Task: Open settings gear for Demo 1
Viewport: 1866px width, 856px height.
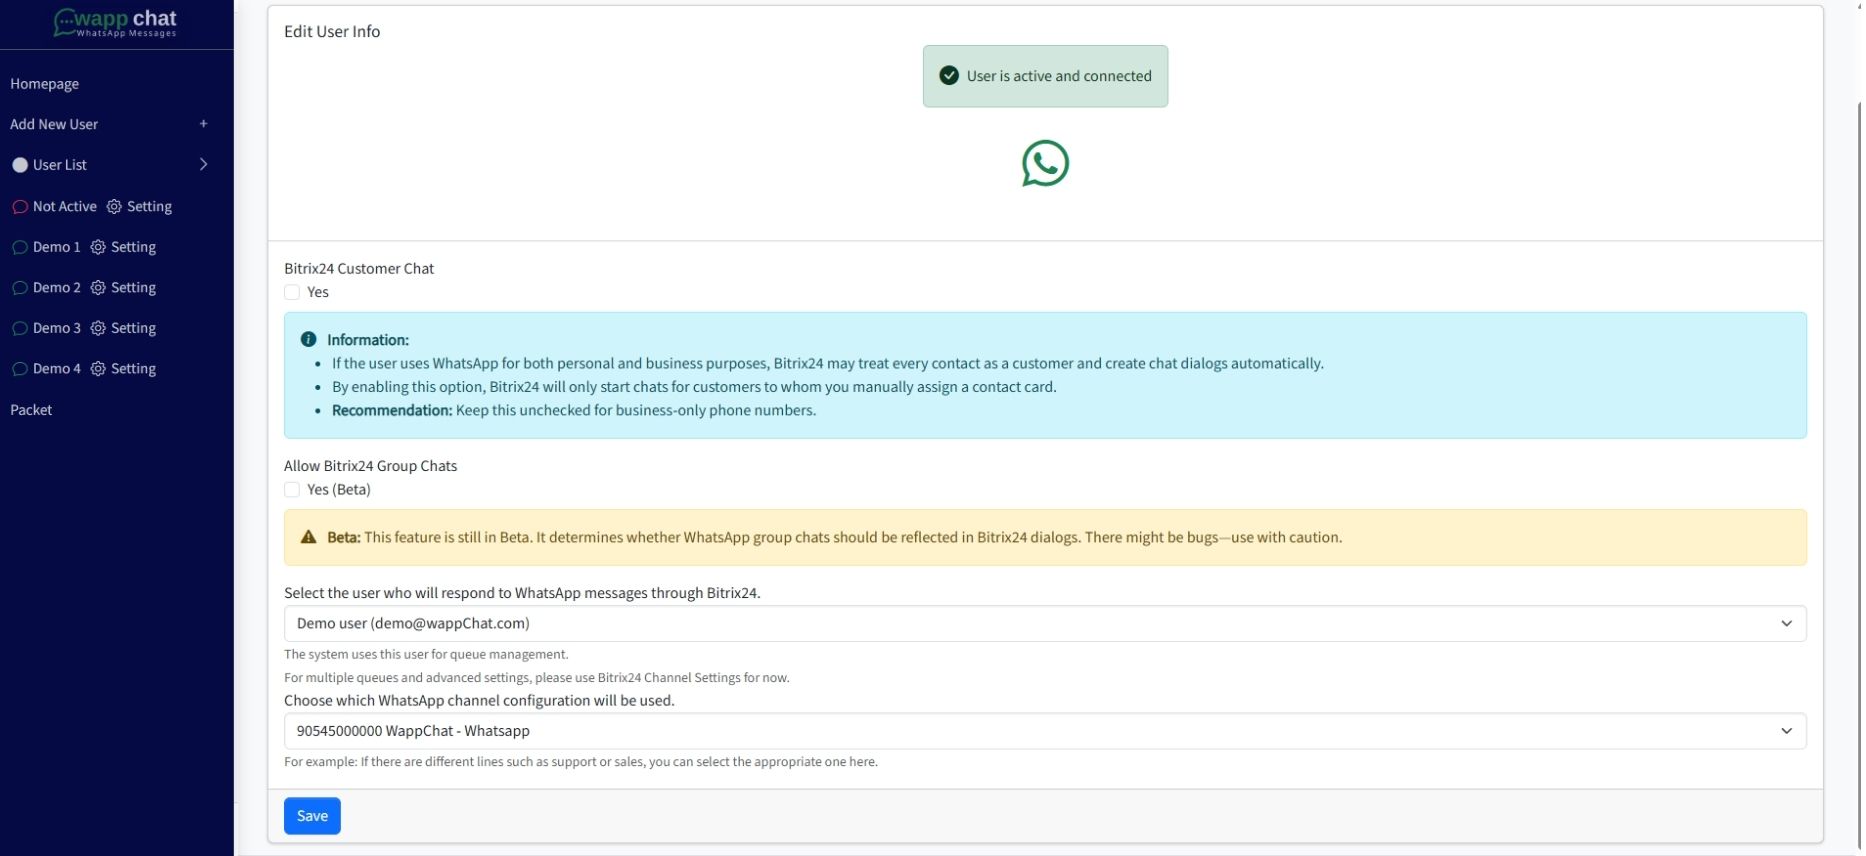Action: [x=98, y=247]
